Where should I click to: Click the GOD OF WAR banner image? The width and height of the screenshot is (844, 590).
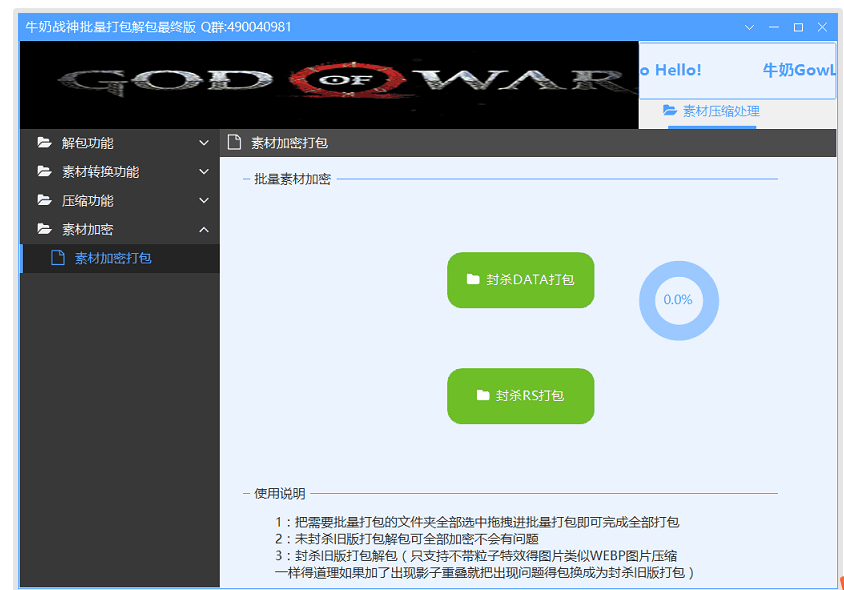coord(328,84)
